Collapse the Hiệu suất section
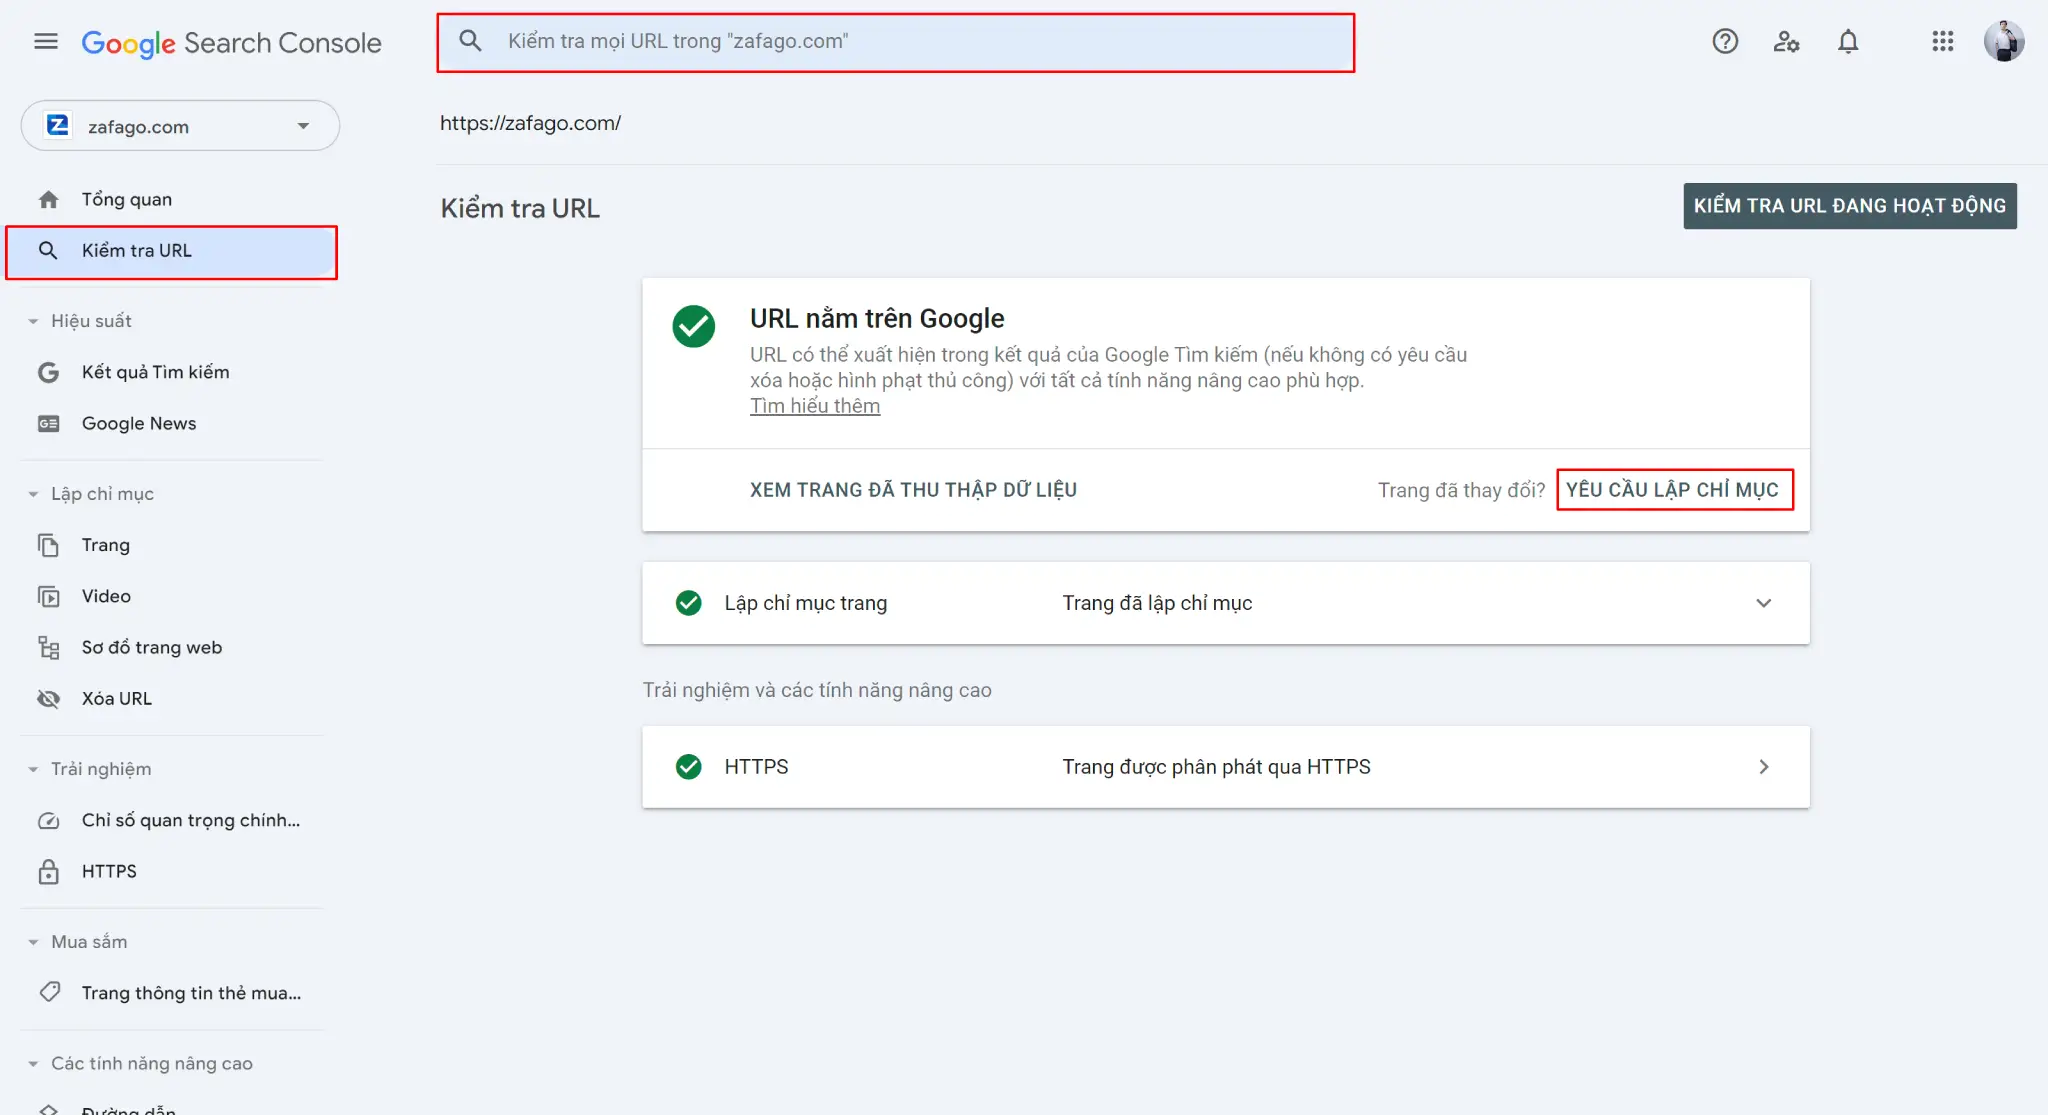This screenshot has width=2048, height=1115. (x=33, y=322)
